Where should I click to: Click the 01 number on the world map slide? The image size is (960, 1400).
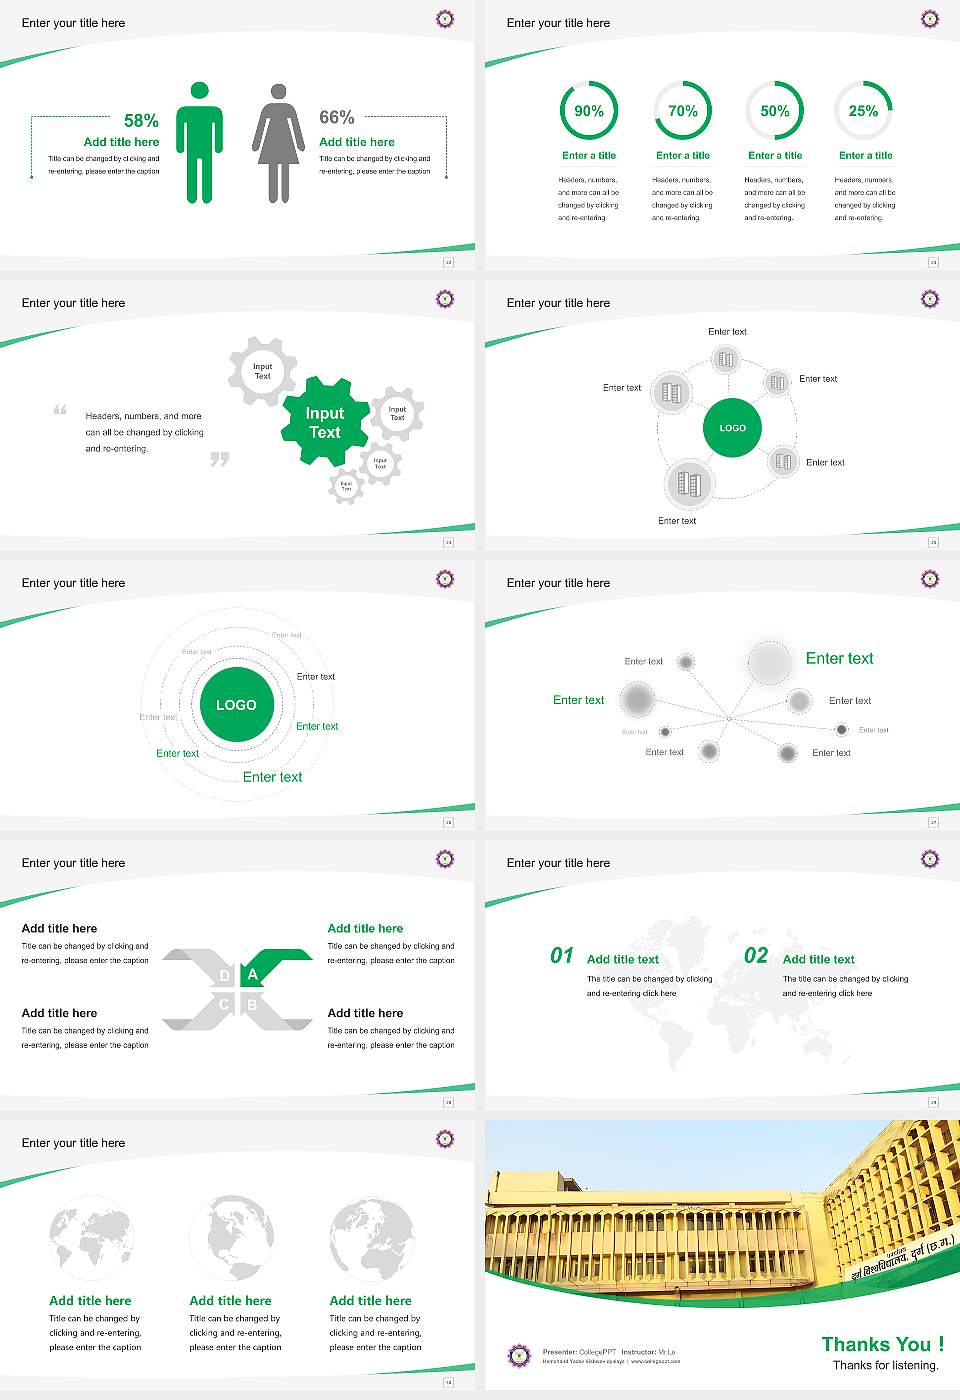tap(562, 956)
